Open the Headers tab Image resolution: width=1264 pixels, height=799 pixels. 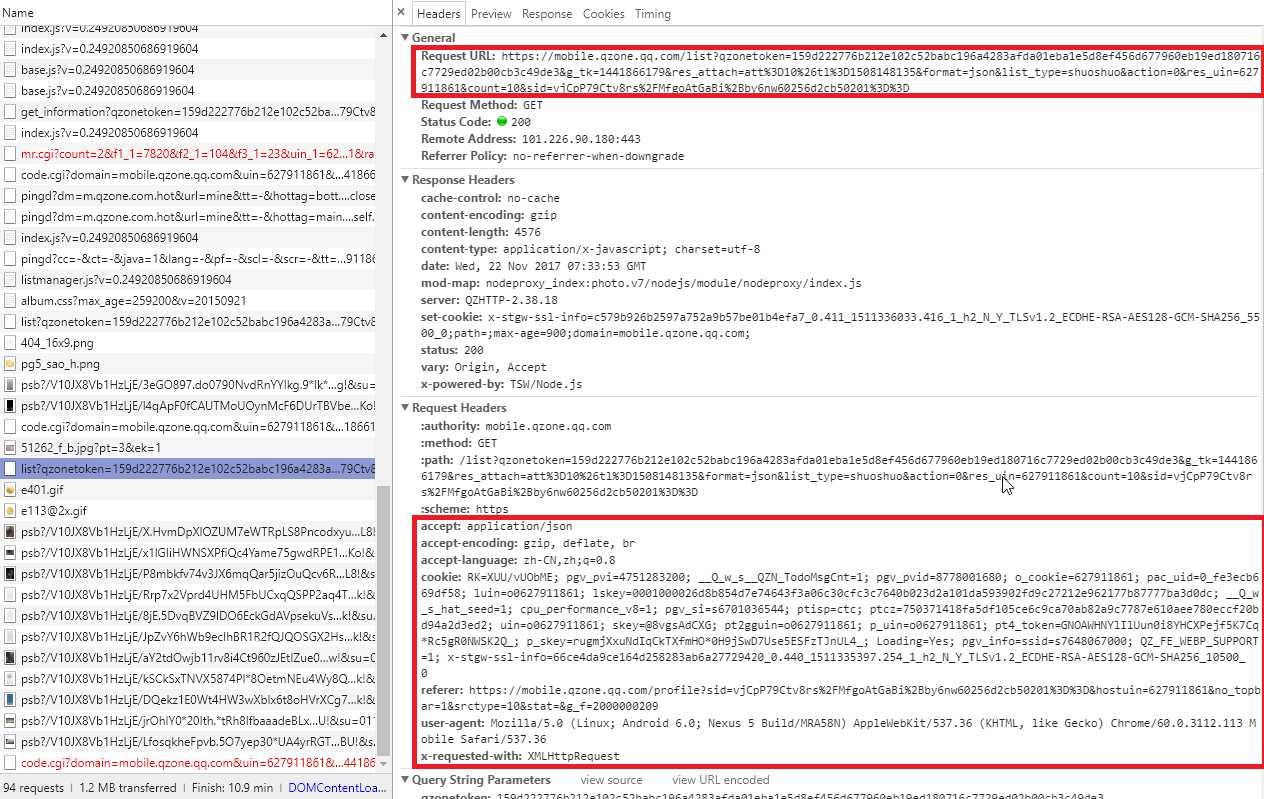click(439, 14)
